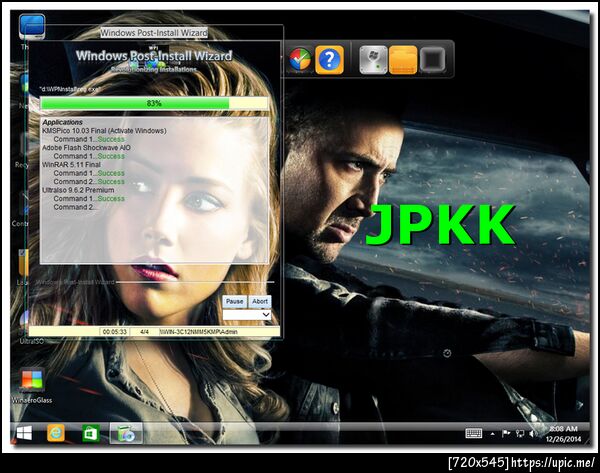This screenshot has width=600, height=473.
Task: Select the UltraISO 9.6.2 Premium entry
Action: pos(78,190)
